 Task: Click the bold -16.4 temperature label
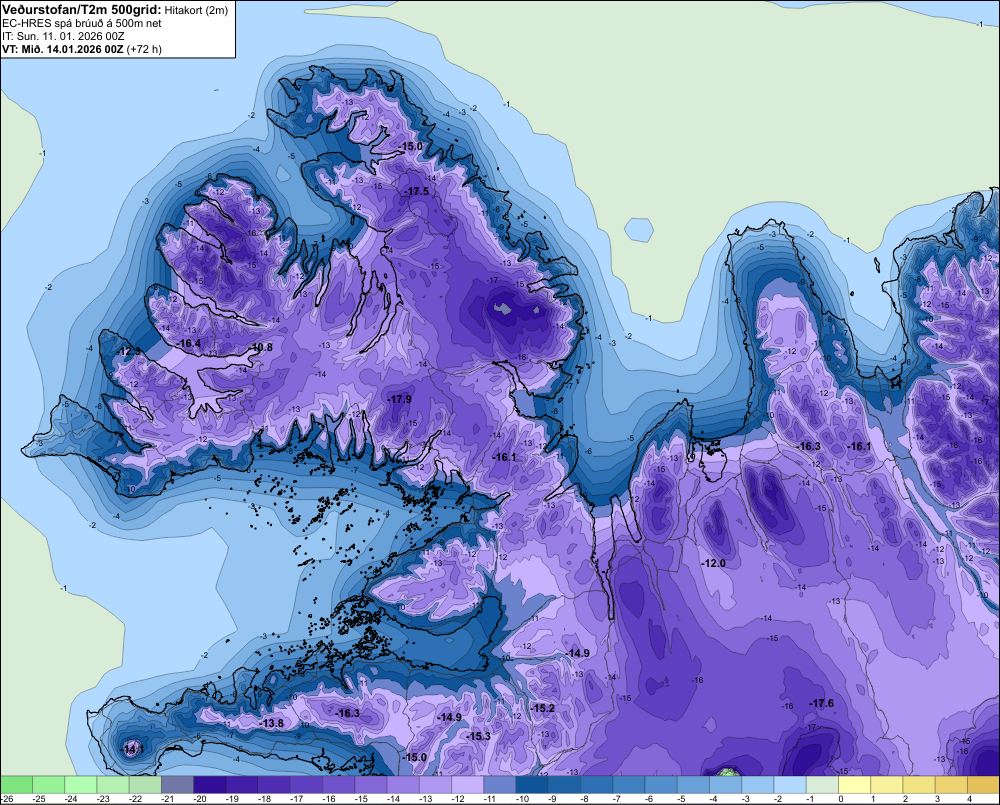click(188, 343)
